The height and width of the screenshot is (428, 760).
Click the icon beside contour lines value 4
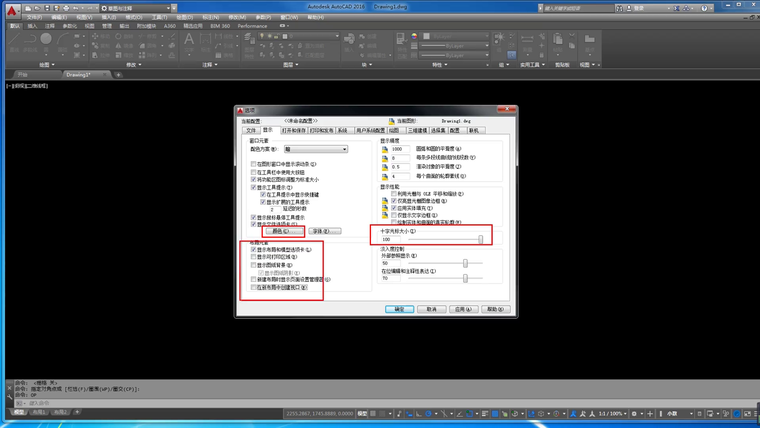(x=385, y=176)
